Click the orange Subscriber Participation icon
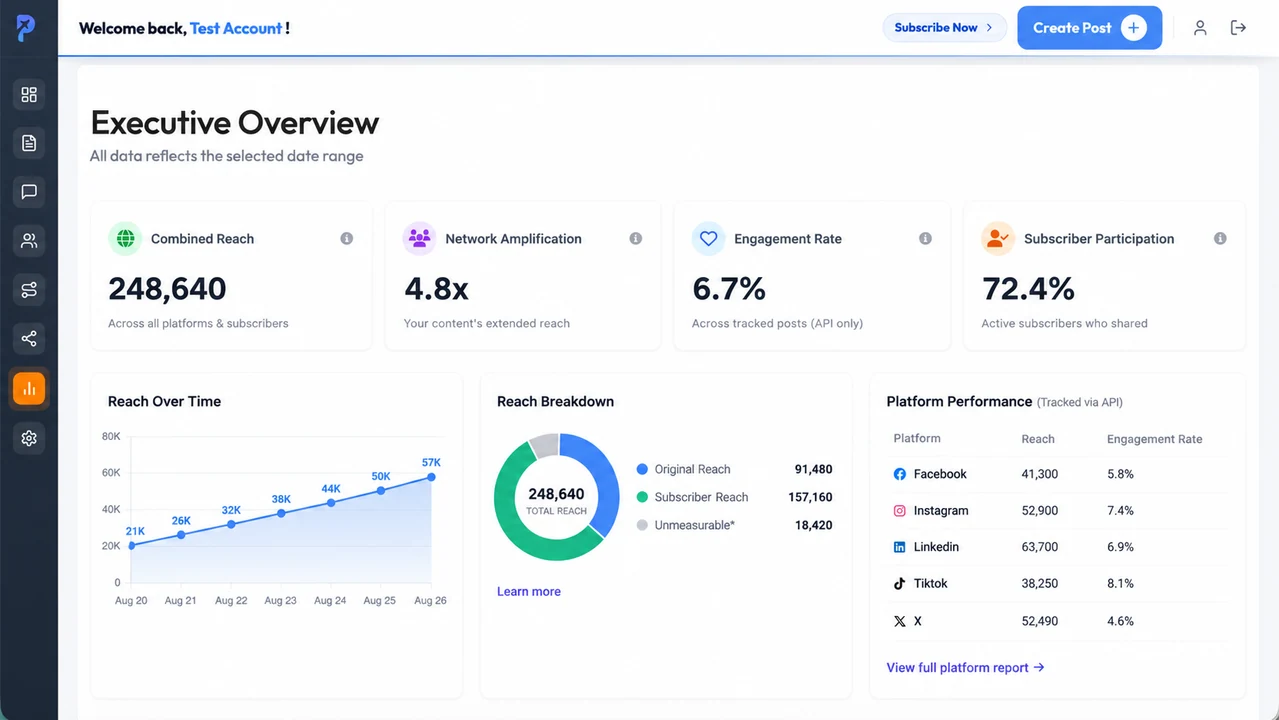 pyautogui.click(x=998, y=239)
